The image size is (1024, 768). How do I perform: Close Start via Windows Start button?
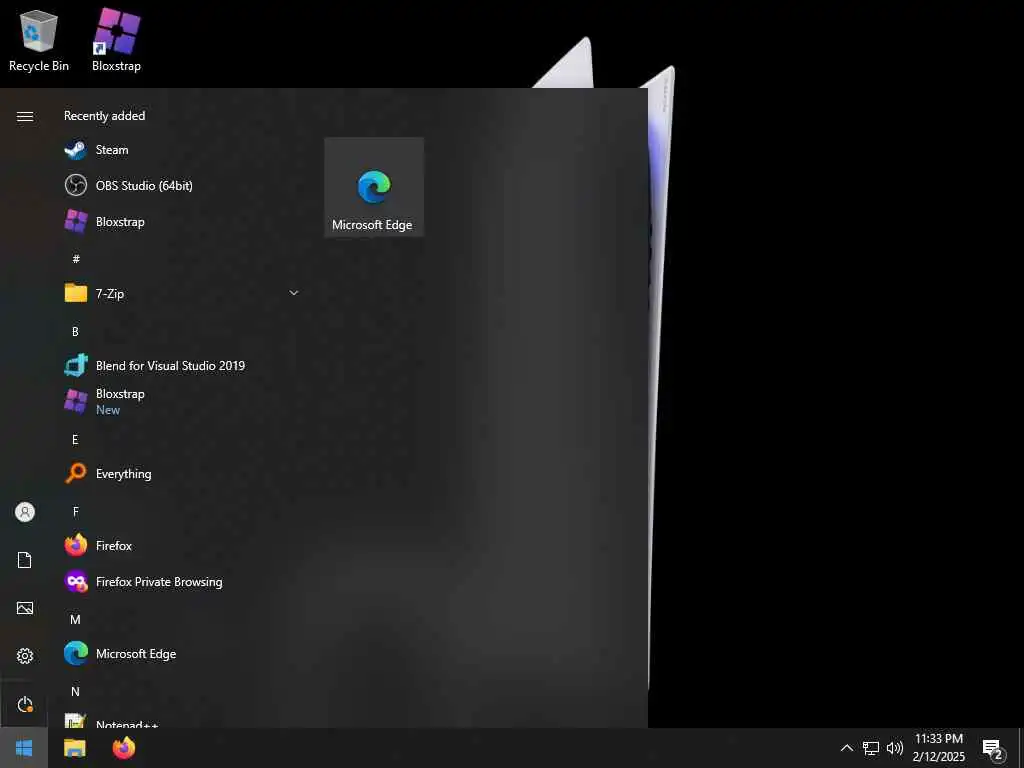point(24,748)
